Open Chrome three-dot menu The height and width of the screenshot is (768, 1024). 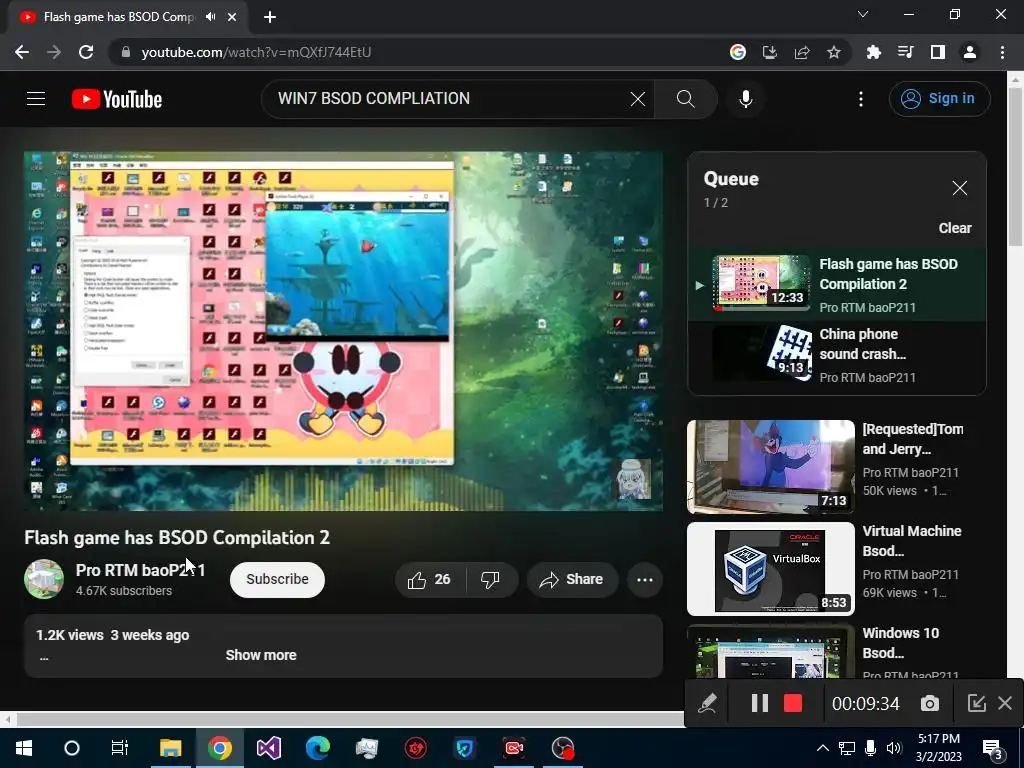pos(1002,52)
